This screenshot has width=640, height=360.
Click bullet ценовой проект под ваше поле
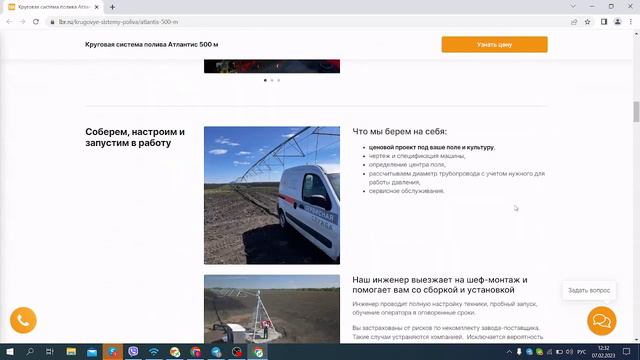point(432,147)
